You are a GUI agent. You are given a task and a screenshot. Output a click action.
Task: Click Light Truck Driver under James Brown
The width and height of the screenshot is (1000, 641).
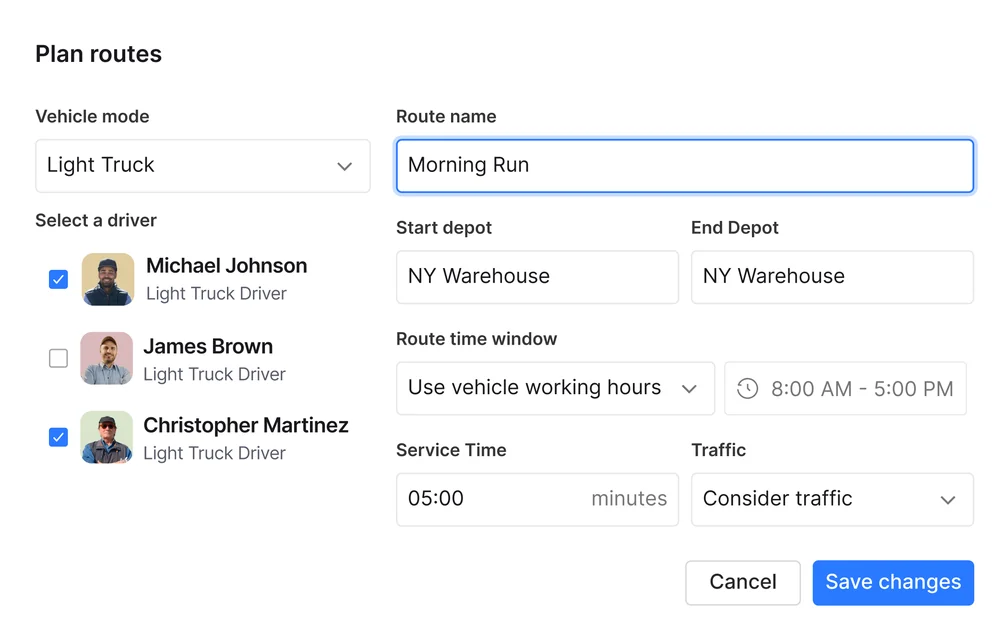(214, 374)
